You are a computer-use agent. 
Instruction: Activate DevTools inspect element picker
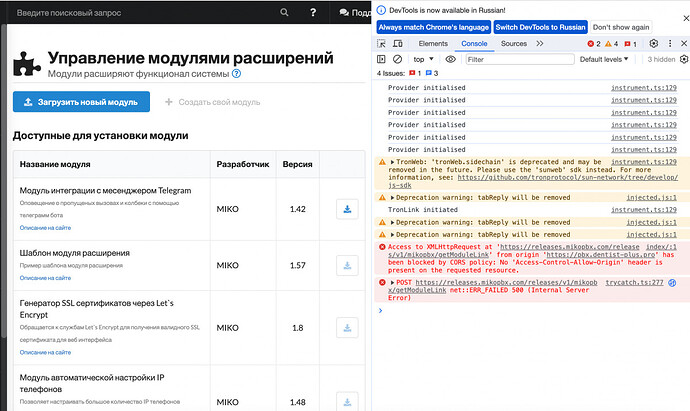point(382,44)
